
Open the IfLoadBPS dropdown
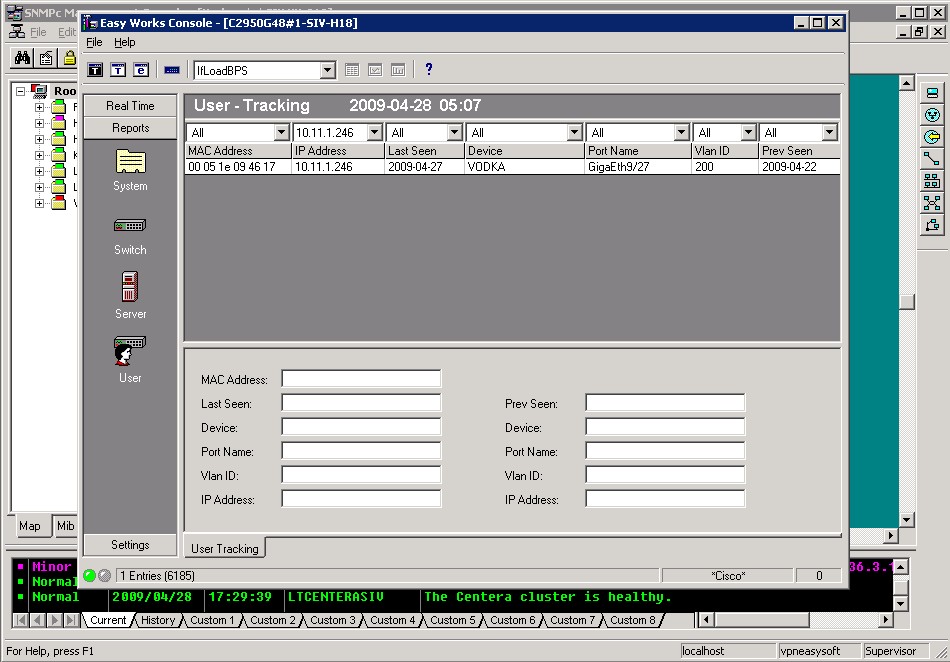point(328,70)
